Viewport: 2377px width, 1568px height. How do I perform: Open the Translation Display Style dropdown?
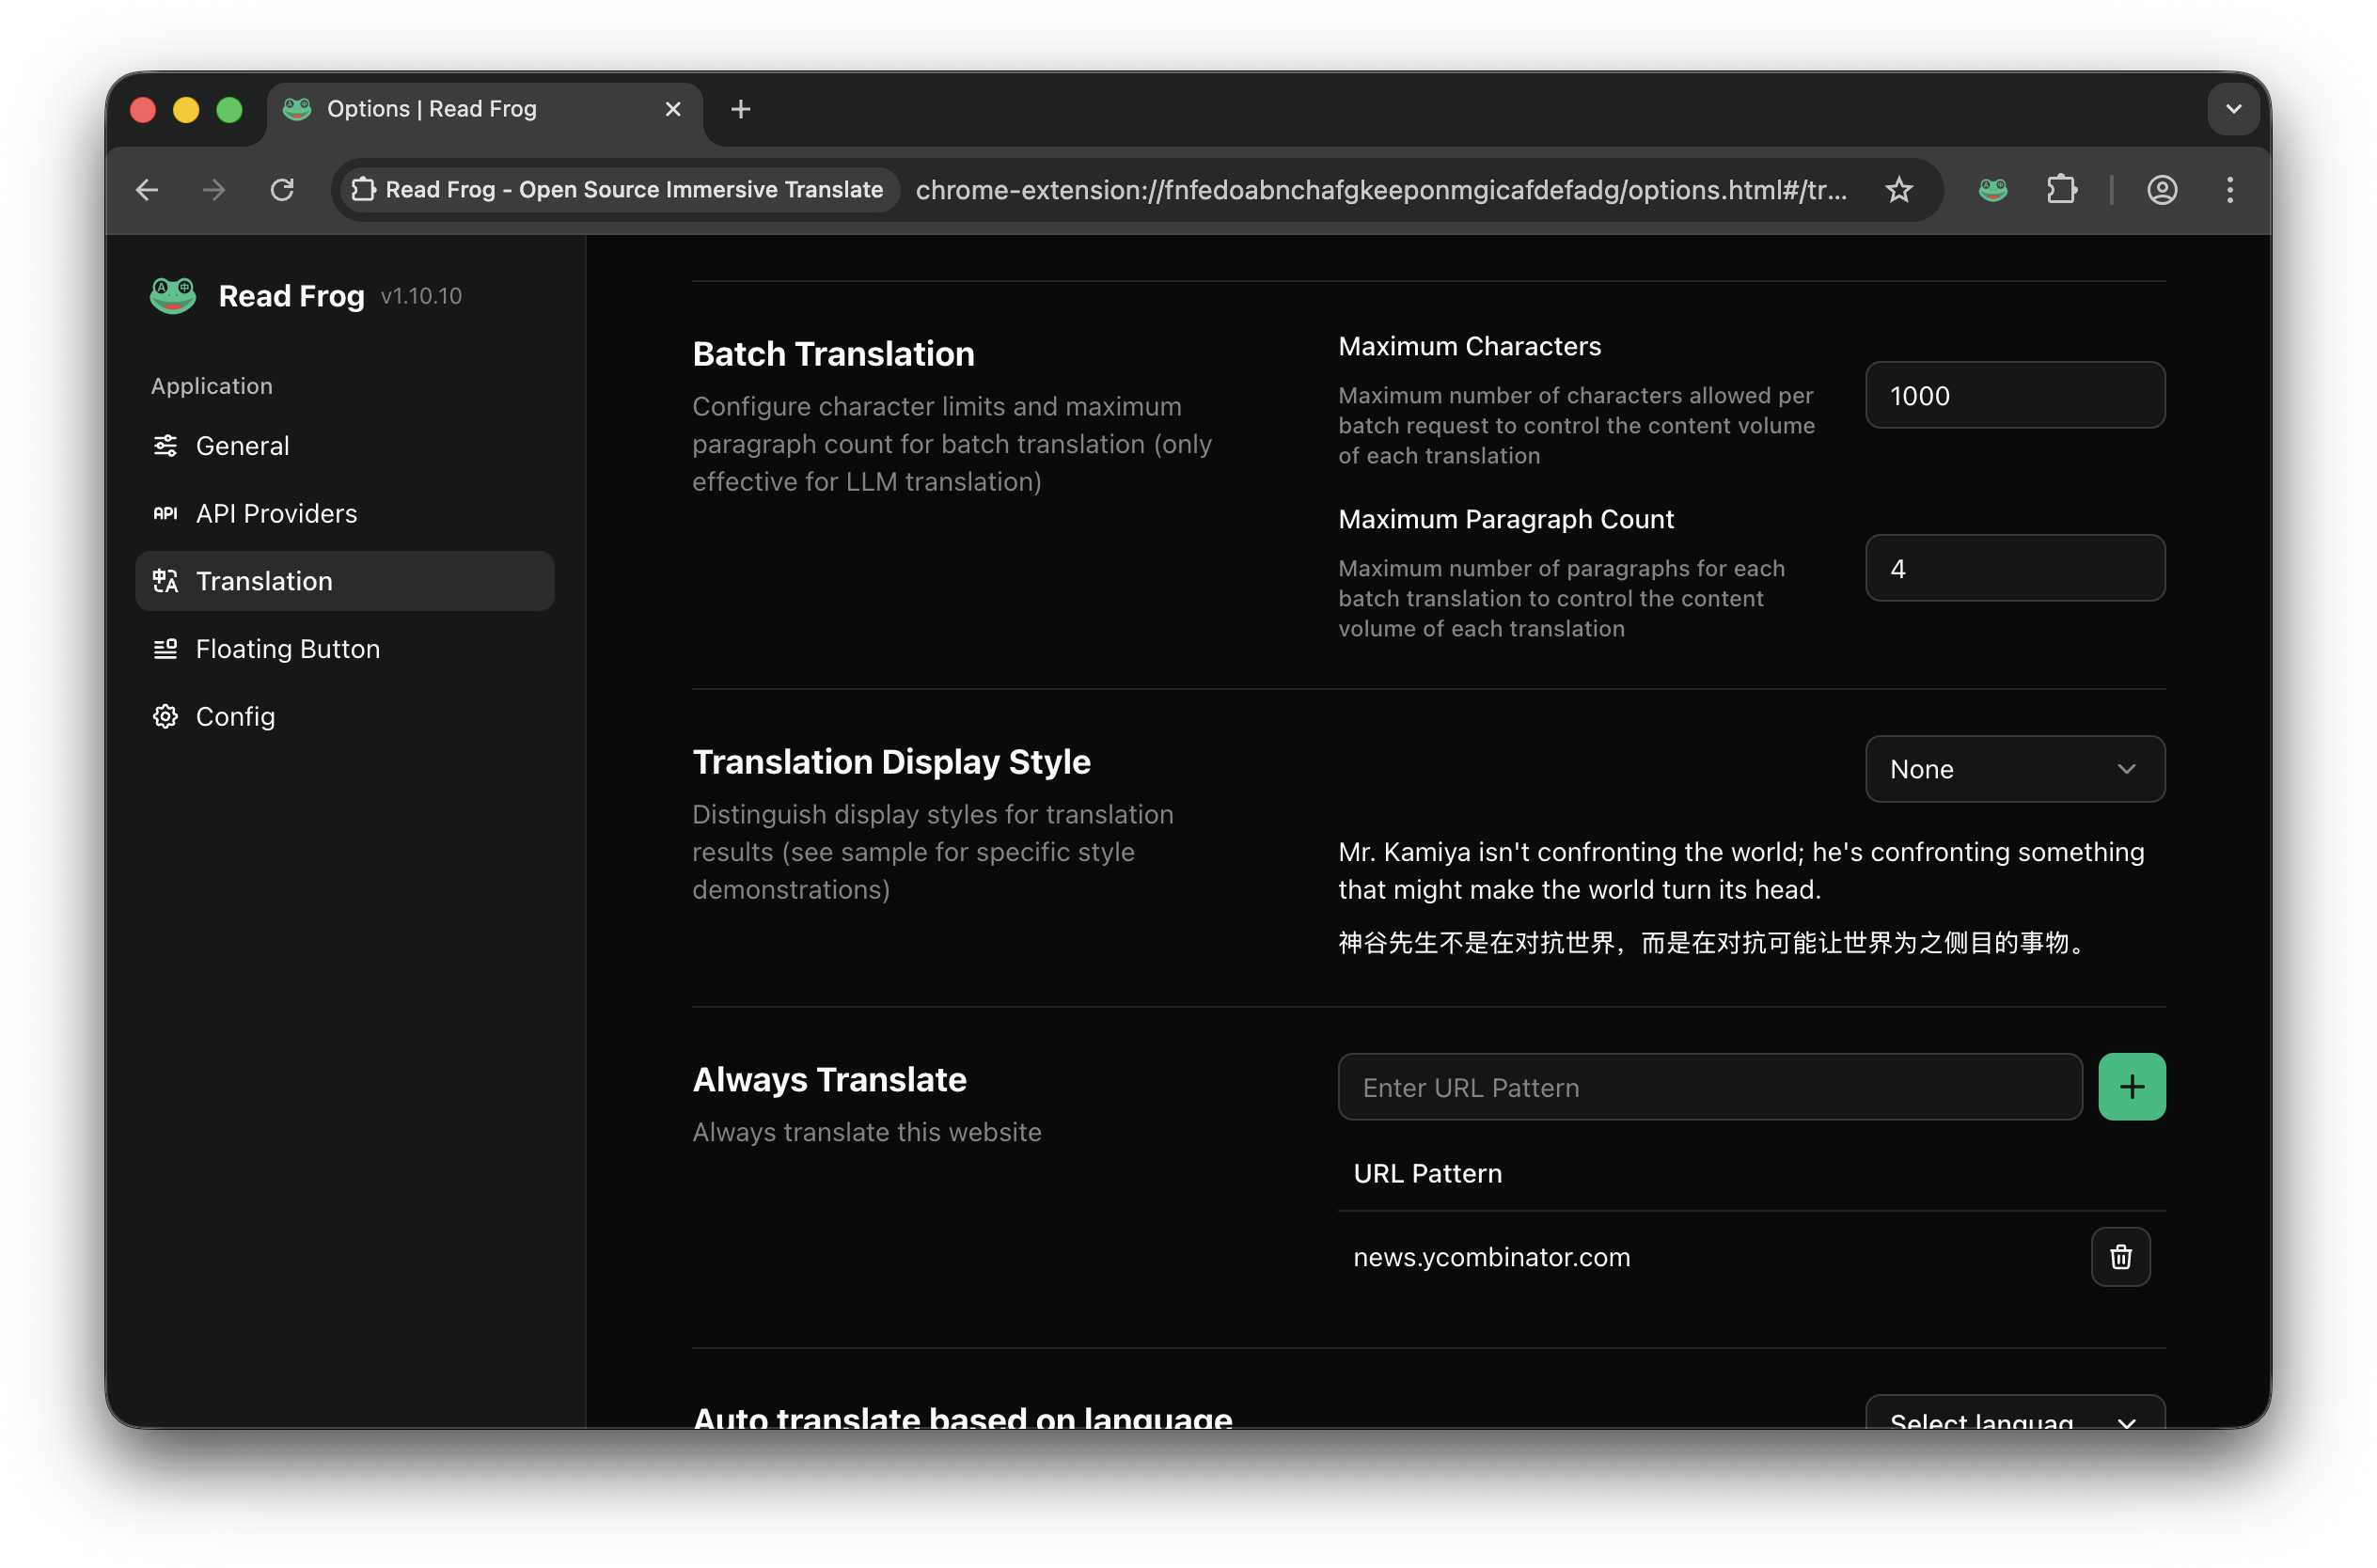2014,769
